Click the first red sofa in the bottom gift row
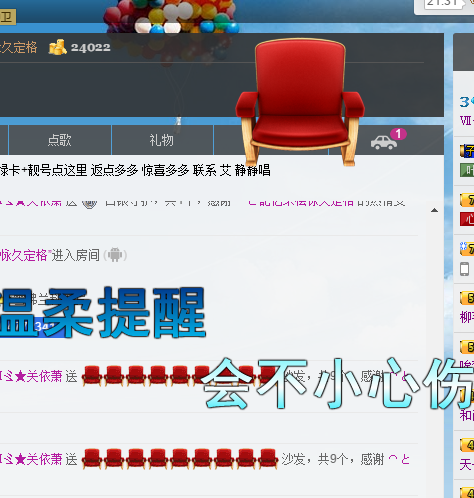 point(92,459)
